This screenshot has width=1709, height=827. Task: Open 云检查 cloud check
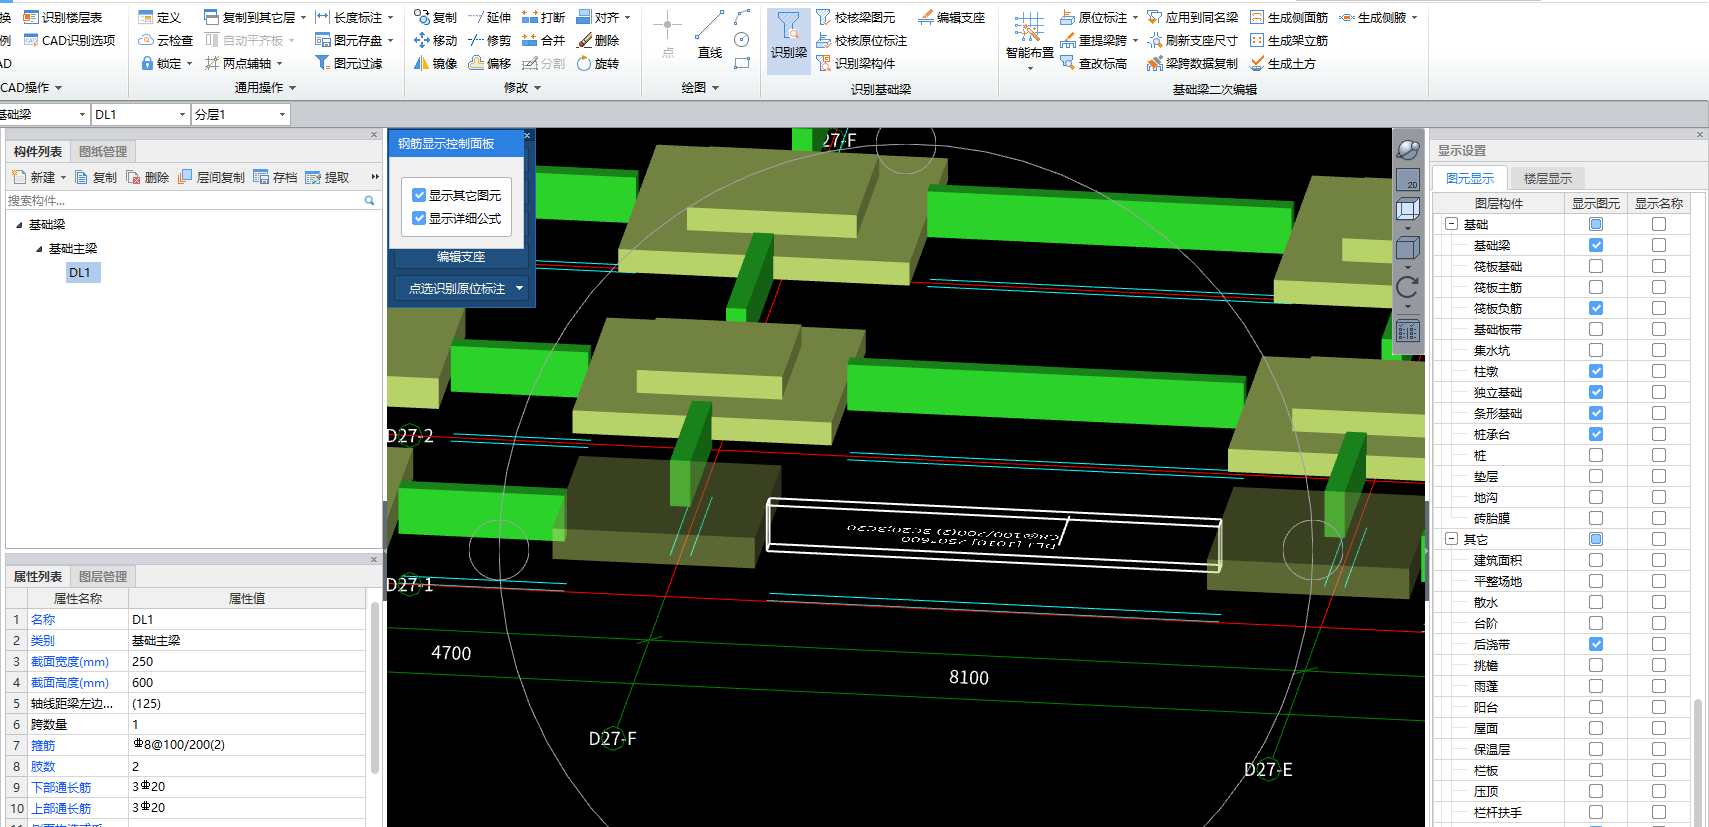[166, 40]
